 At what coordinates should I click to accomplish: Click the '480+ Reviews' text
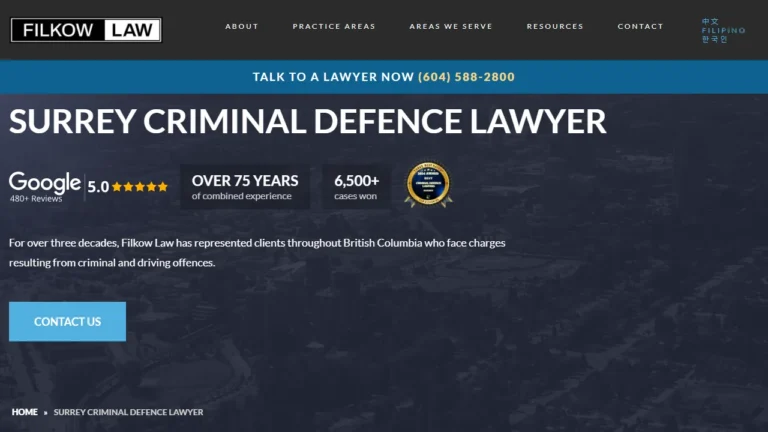click(x=36, y=199)
